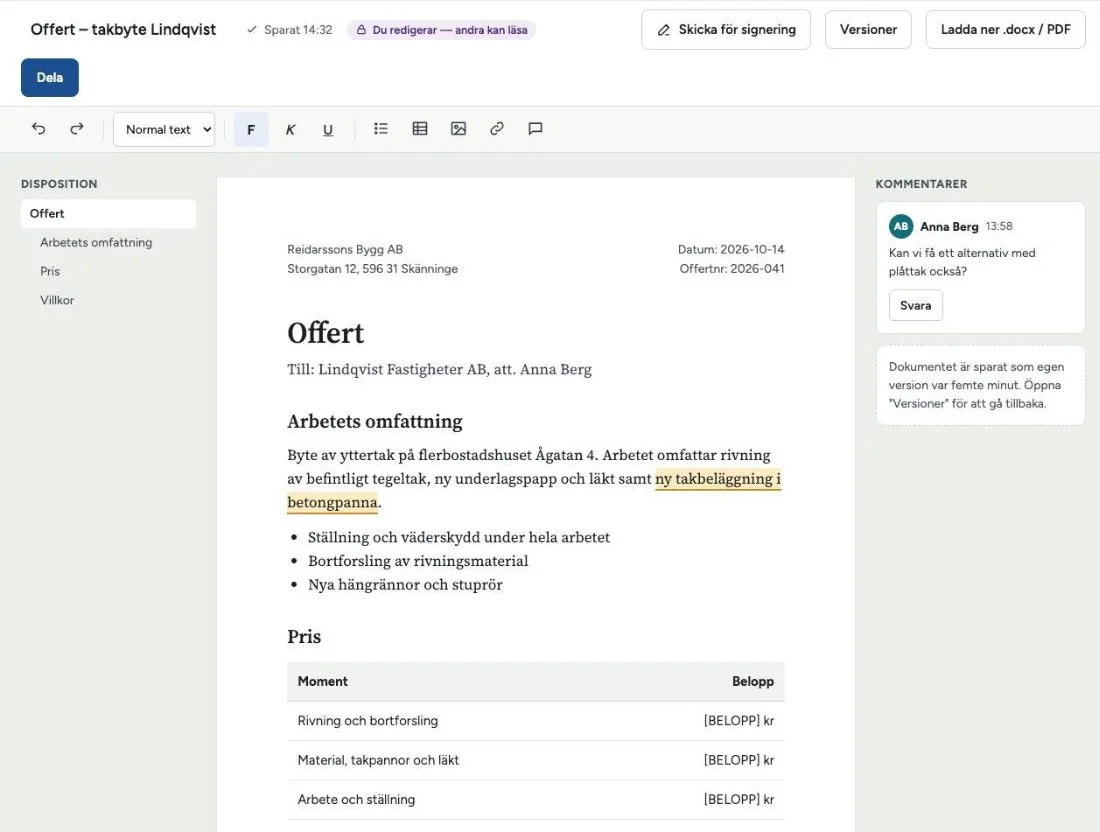Click bullet Ställning och väderskydd under hela arbetet
1100x832 pixels.
click(x=459, y=538)
